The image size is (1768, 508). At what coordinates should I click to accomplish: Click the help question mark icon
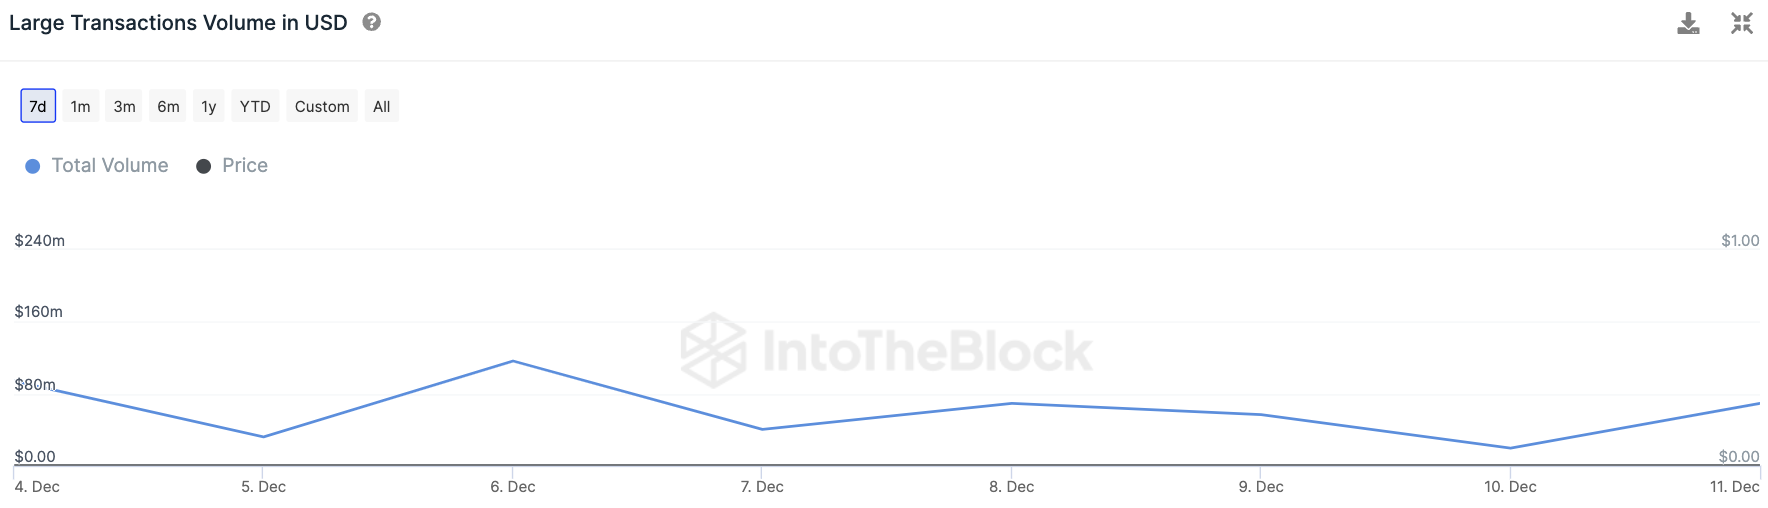point(372,22)
